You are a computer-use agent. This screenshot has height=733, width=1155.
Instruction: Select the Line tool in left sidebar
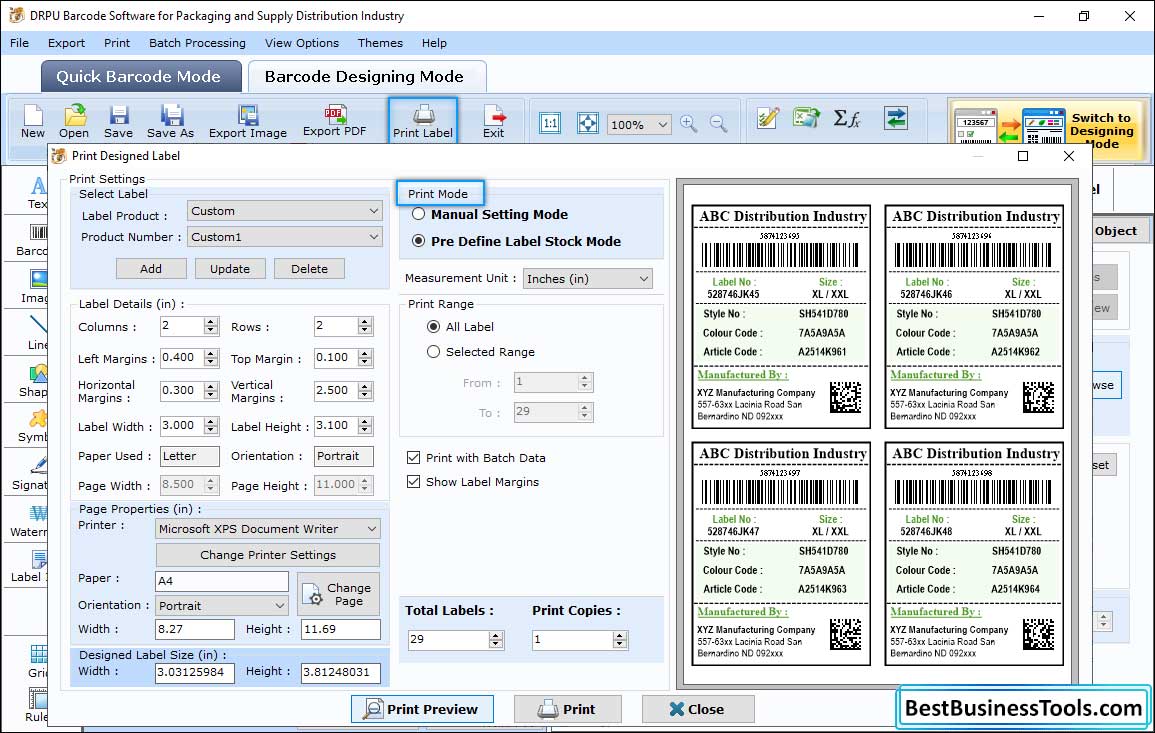(x=38, y=333)
